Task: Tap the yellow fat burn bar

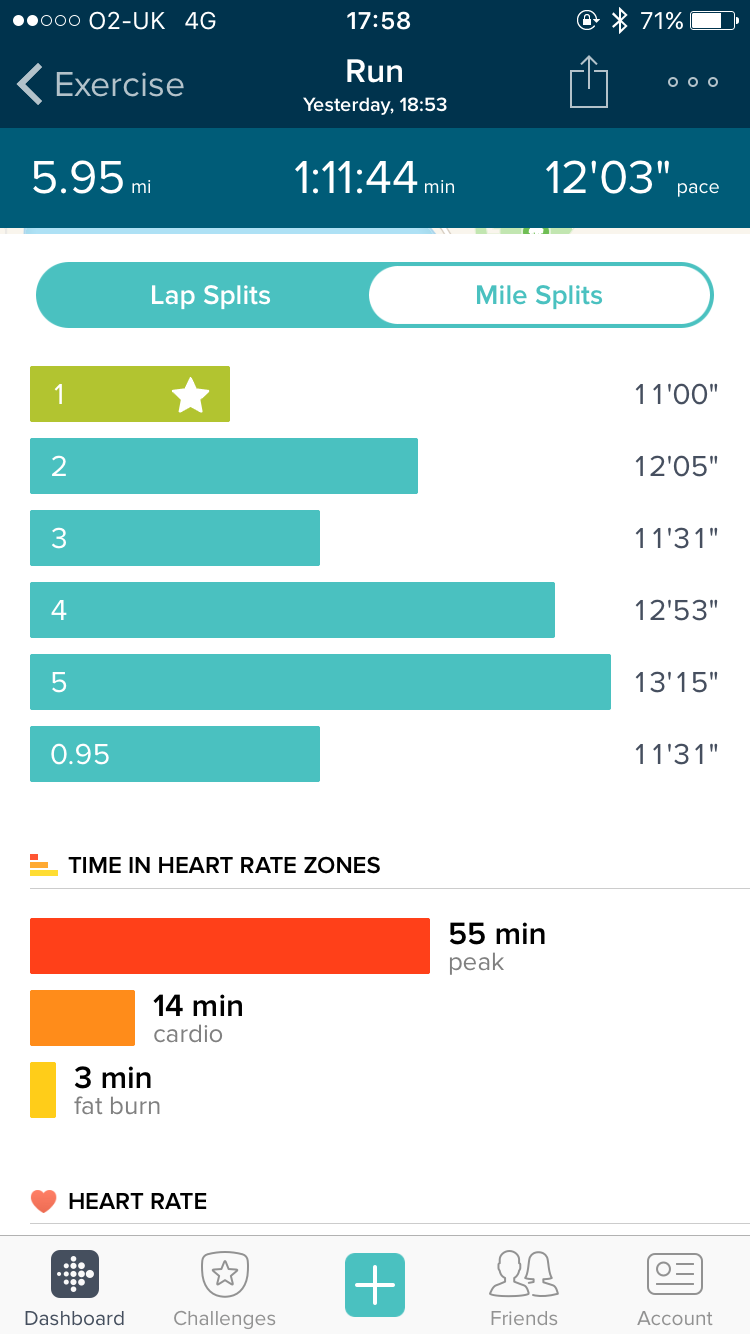Action: click(43, 1090)
